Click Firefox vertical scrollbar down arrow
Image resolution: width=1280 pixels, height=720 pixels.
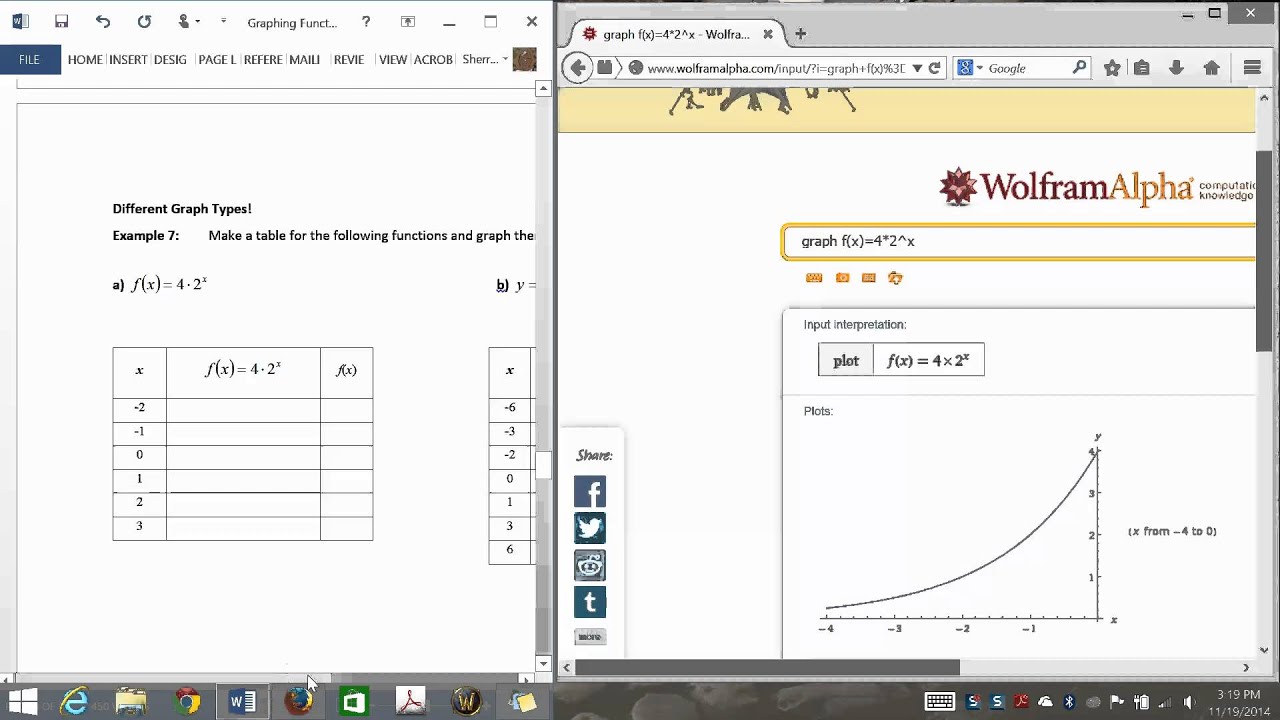(1264, 650)
